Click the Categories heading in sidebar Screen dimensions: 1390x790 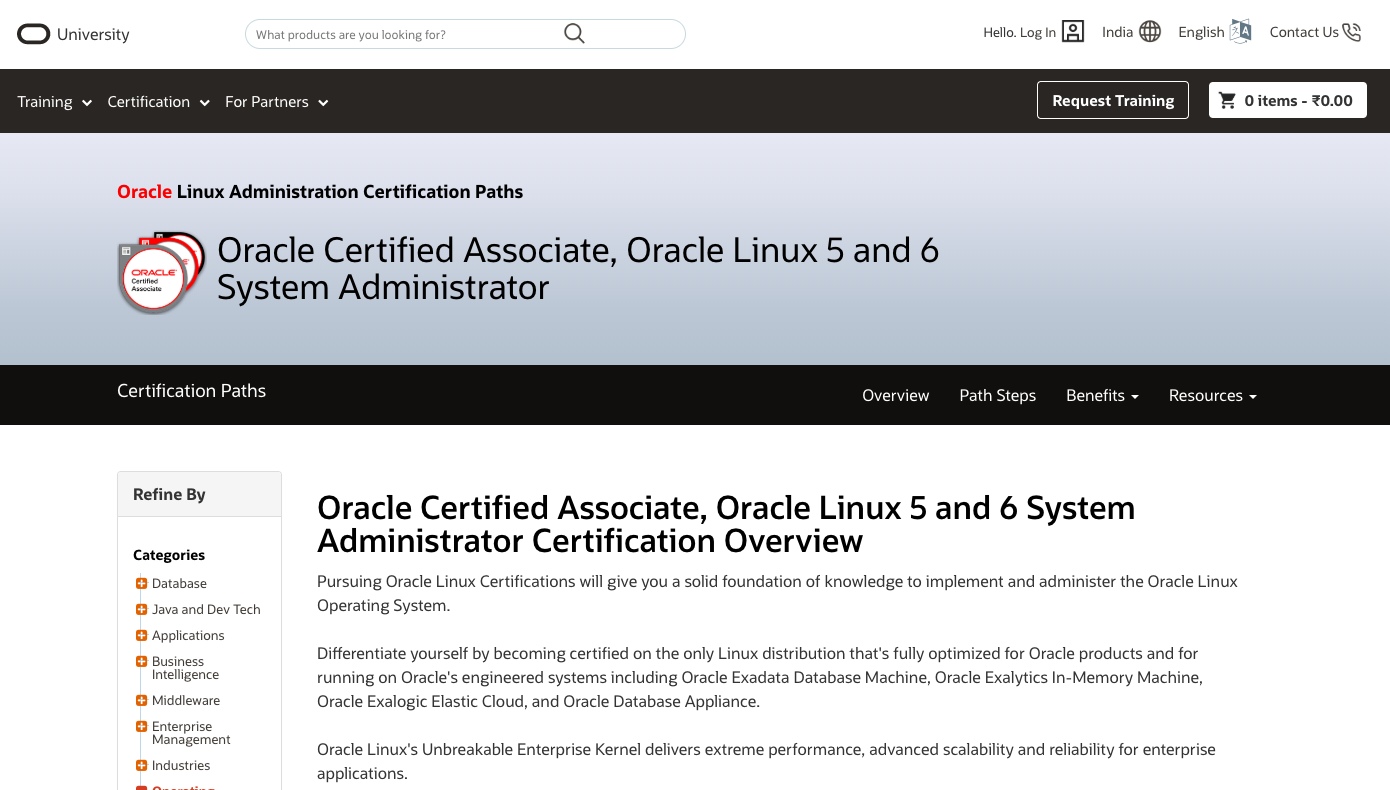pos(169,555)
